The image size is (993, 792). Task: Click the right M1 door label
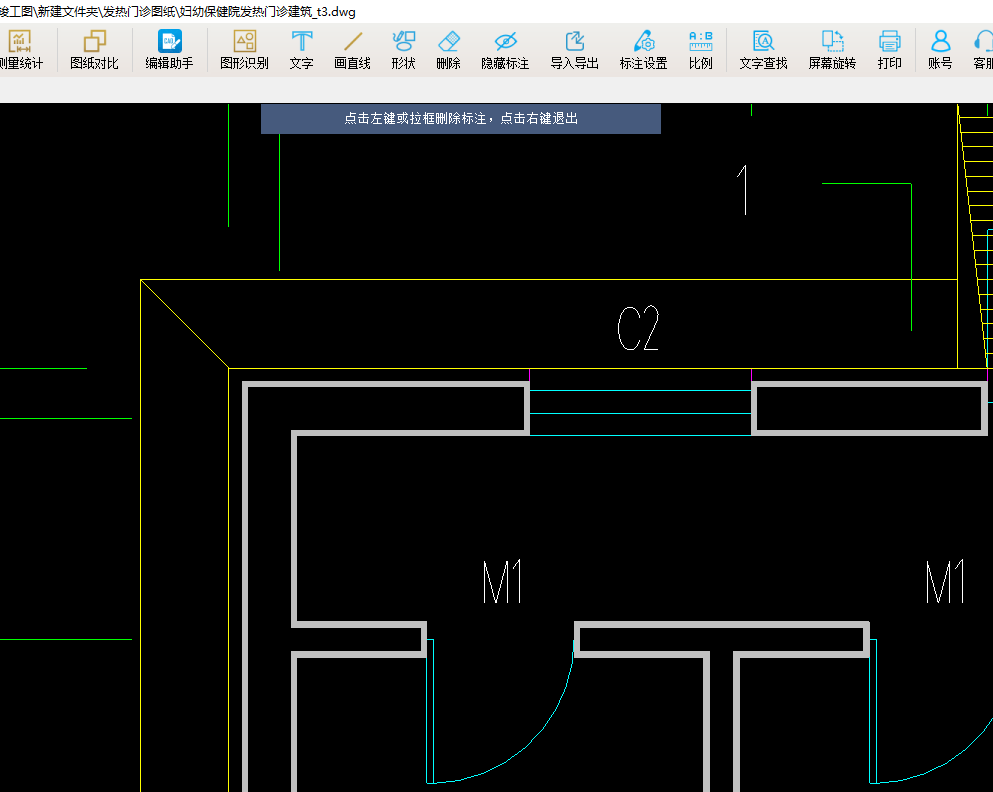[945, 581]
